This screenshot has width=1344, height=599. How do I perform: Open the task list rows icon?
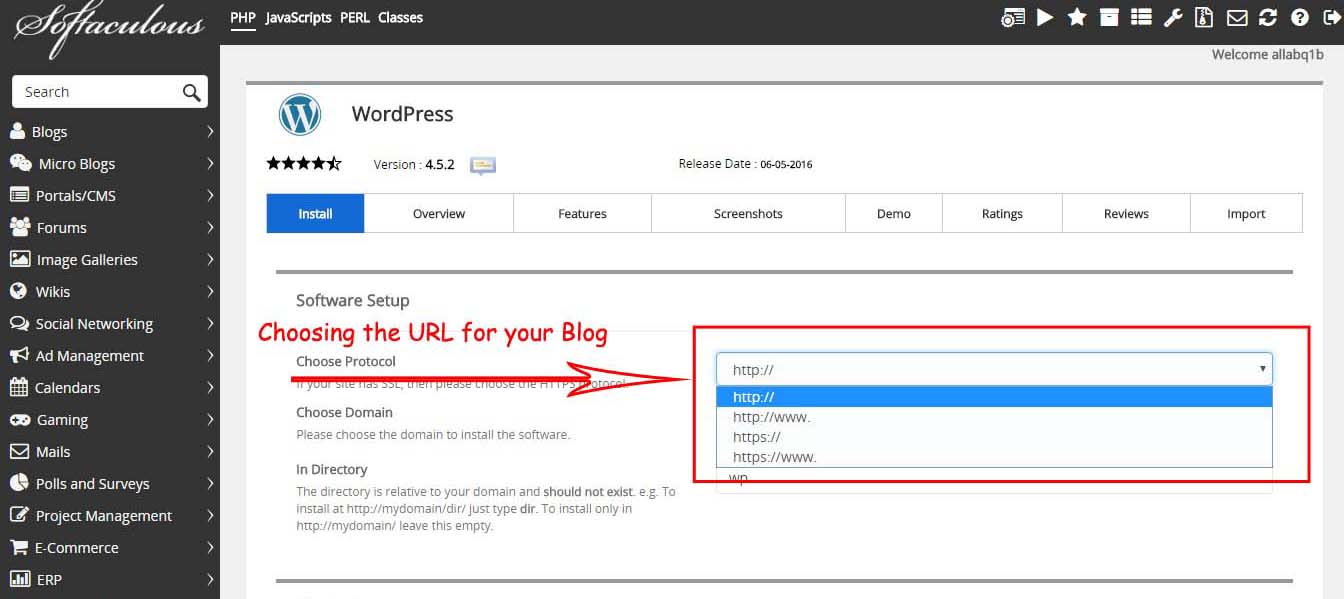click(x=1141, y=17)
